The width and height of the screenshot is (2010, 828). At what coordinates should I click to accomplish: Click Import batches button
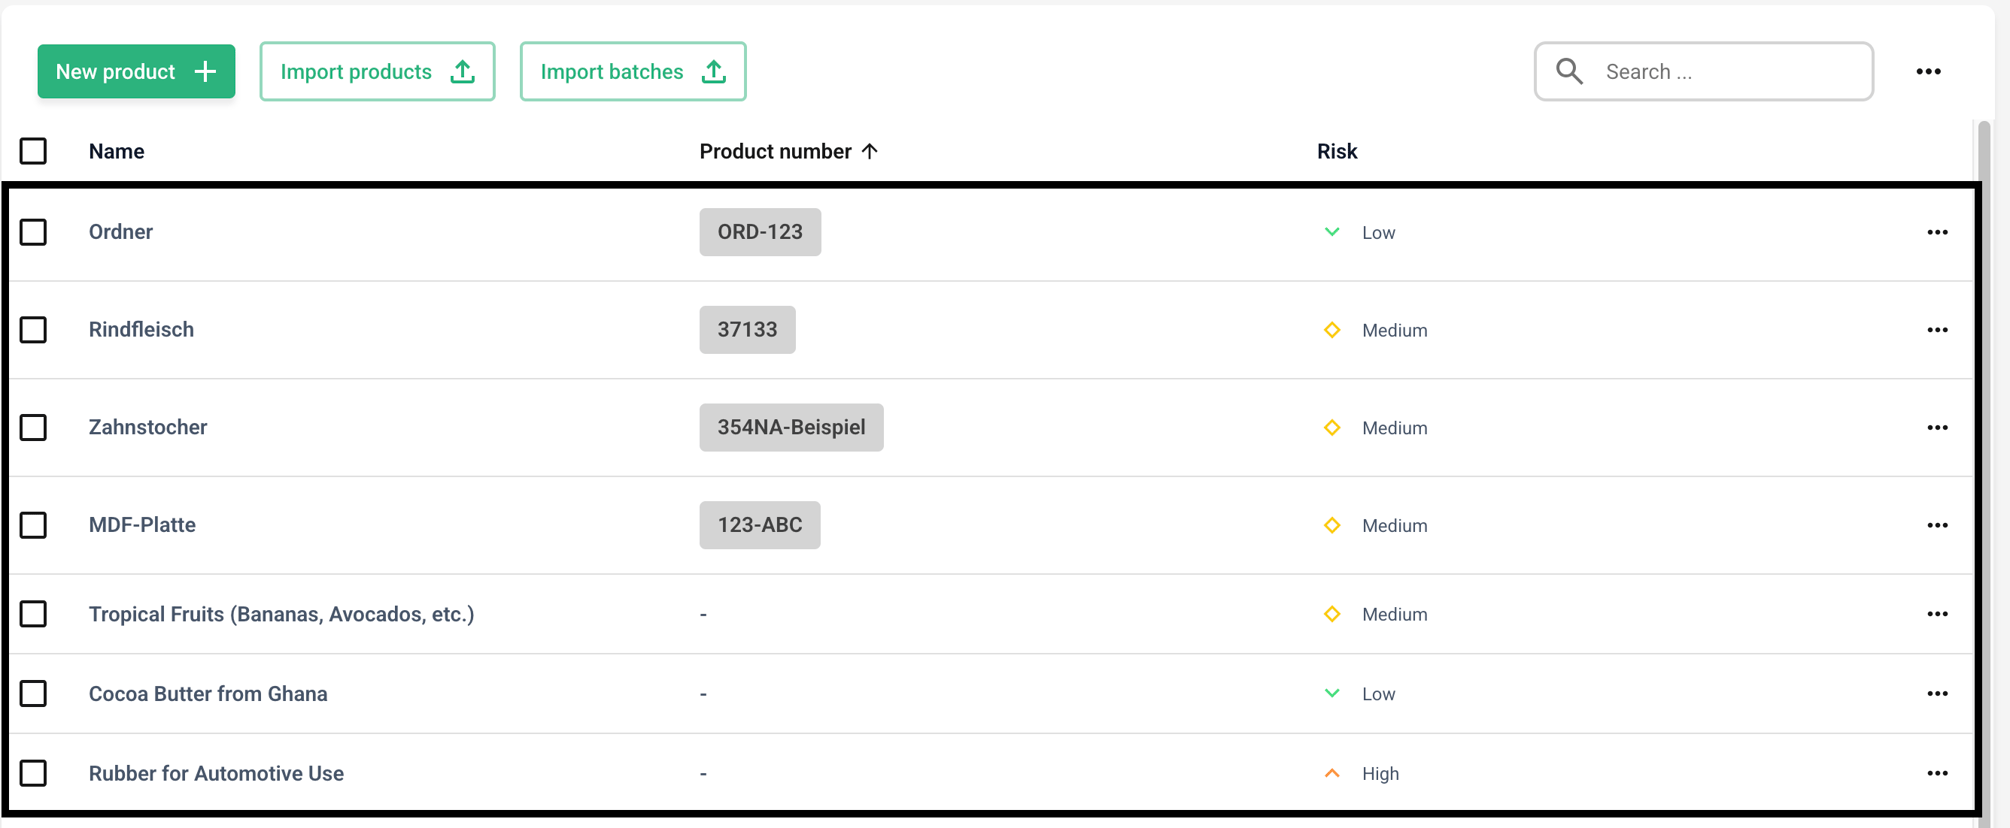(633, 72)
